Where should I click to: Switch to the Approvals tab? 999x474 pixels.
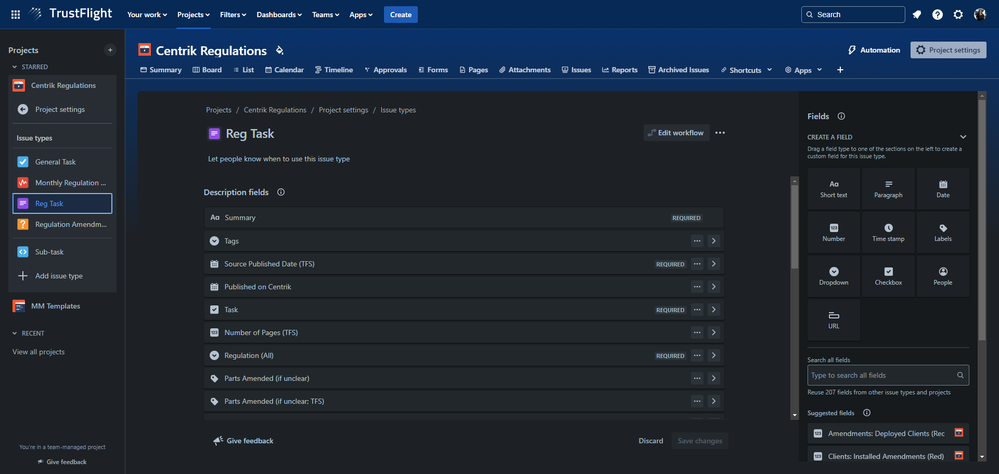[x=385, y=70]
